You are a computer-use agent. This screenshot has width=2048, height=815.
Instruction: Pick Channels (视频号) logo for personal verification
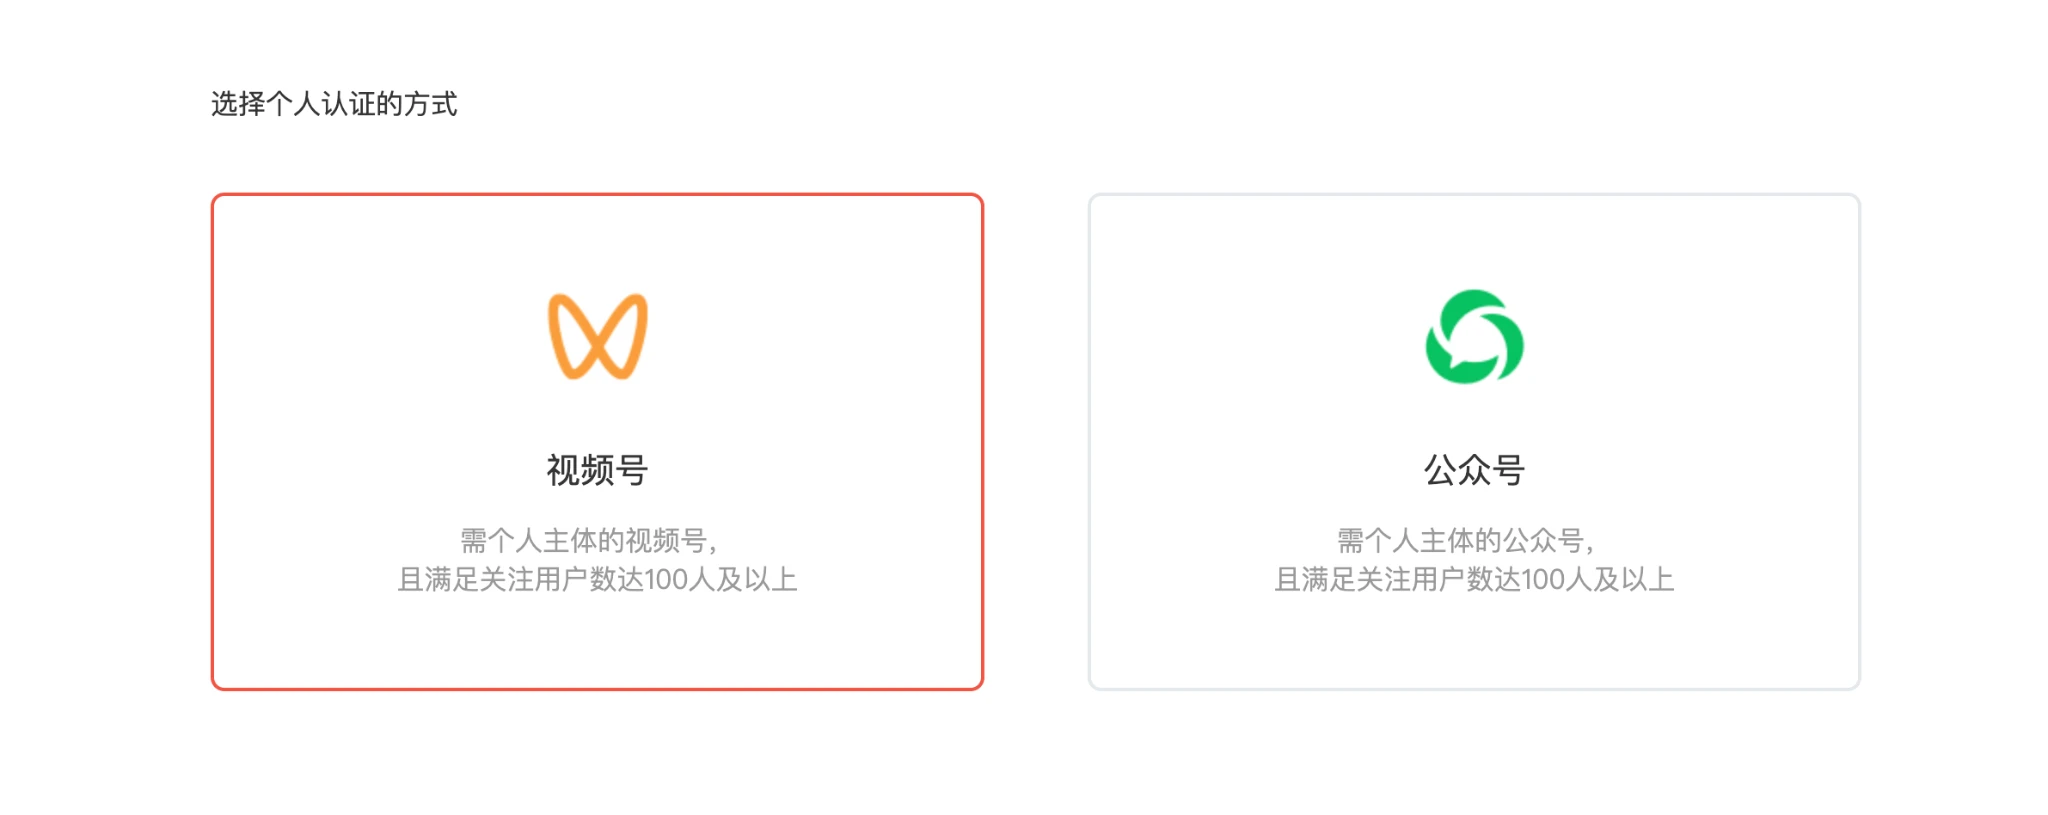point(598,337)
